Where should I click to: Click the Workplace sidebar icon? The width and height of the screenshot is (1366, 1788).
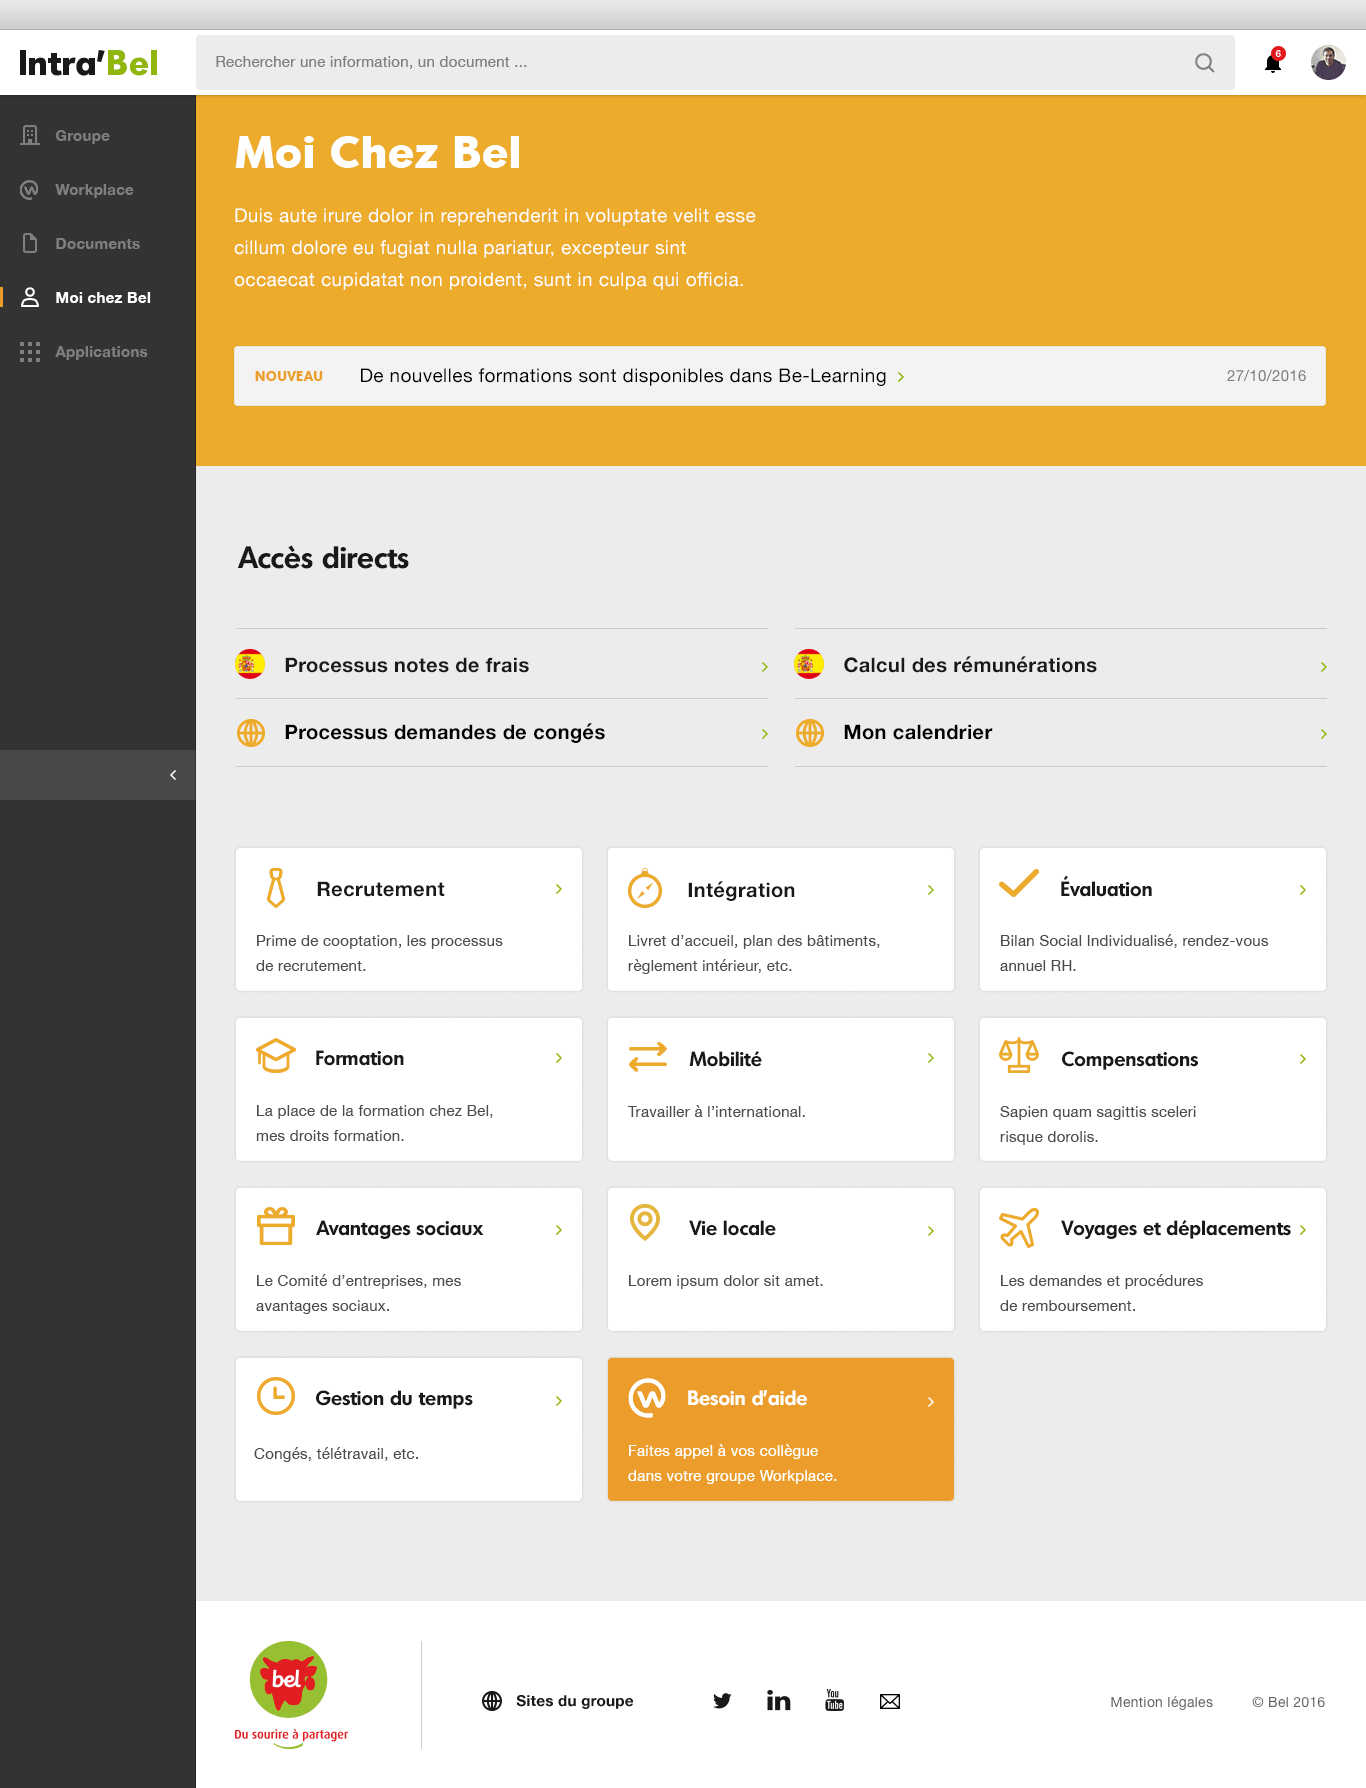[x=30, y=189]
